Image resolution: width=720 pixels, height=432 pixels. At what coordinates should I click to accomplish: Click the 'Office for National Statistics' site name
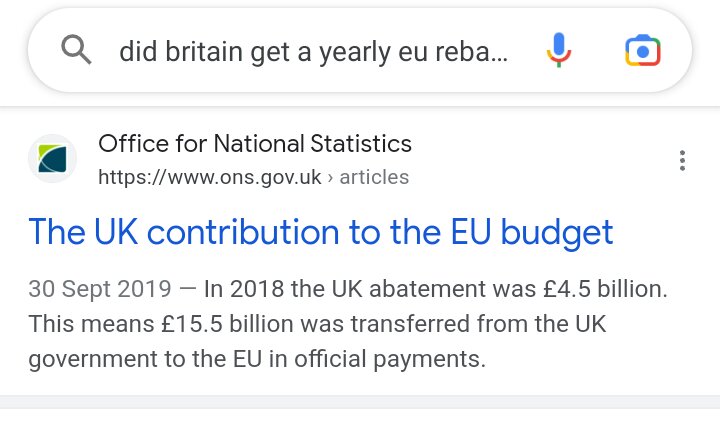pyautogui.click(x=255, y=144)
